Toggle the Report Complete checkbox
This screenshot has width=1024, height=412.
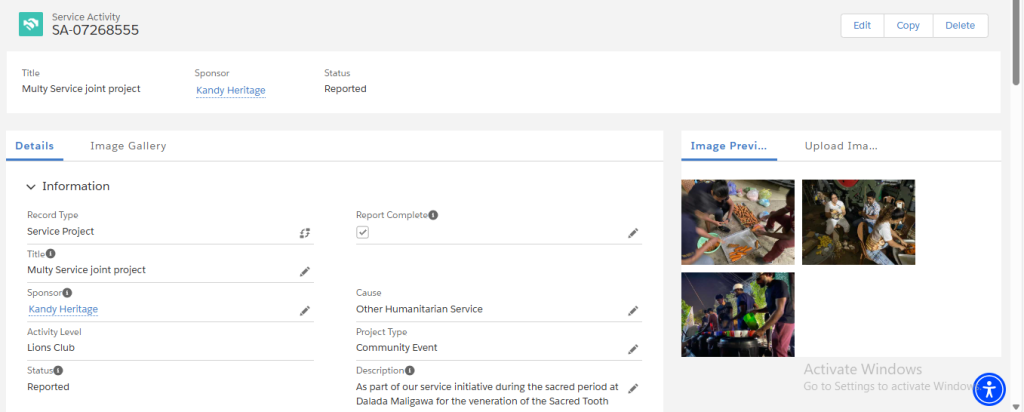[x=362, y=232]
